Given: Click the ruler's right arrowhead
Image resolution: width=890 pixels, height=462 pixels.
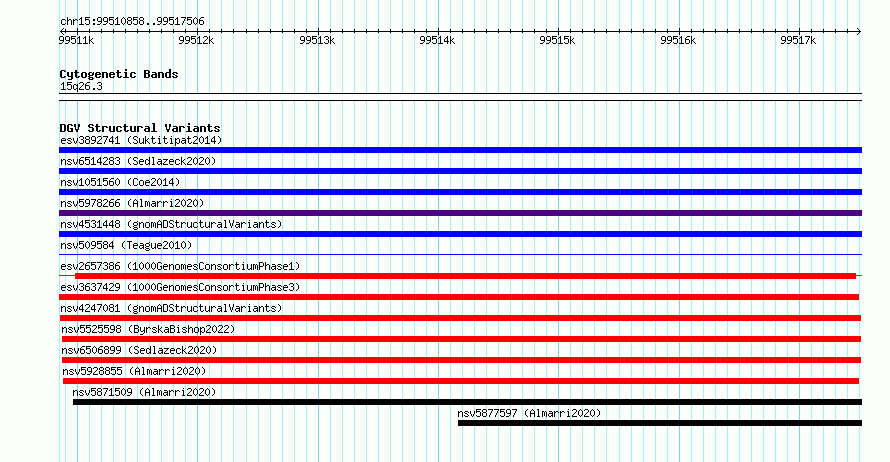Looking at the screenshot, I should tap(859, 31).
